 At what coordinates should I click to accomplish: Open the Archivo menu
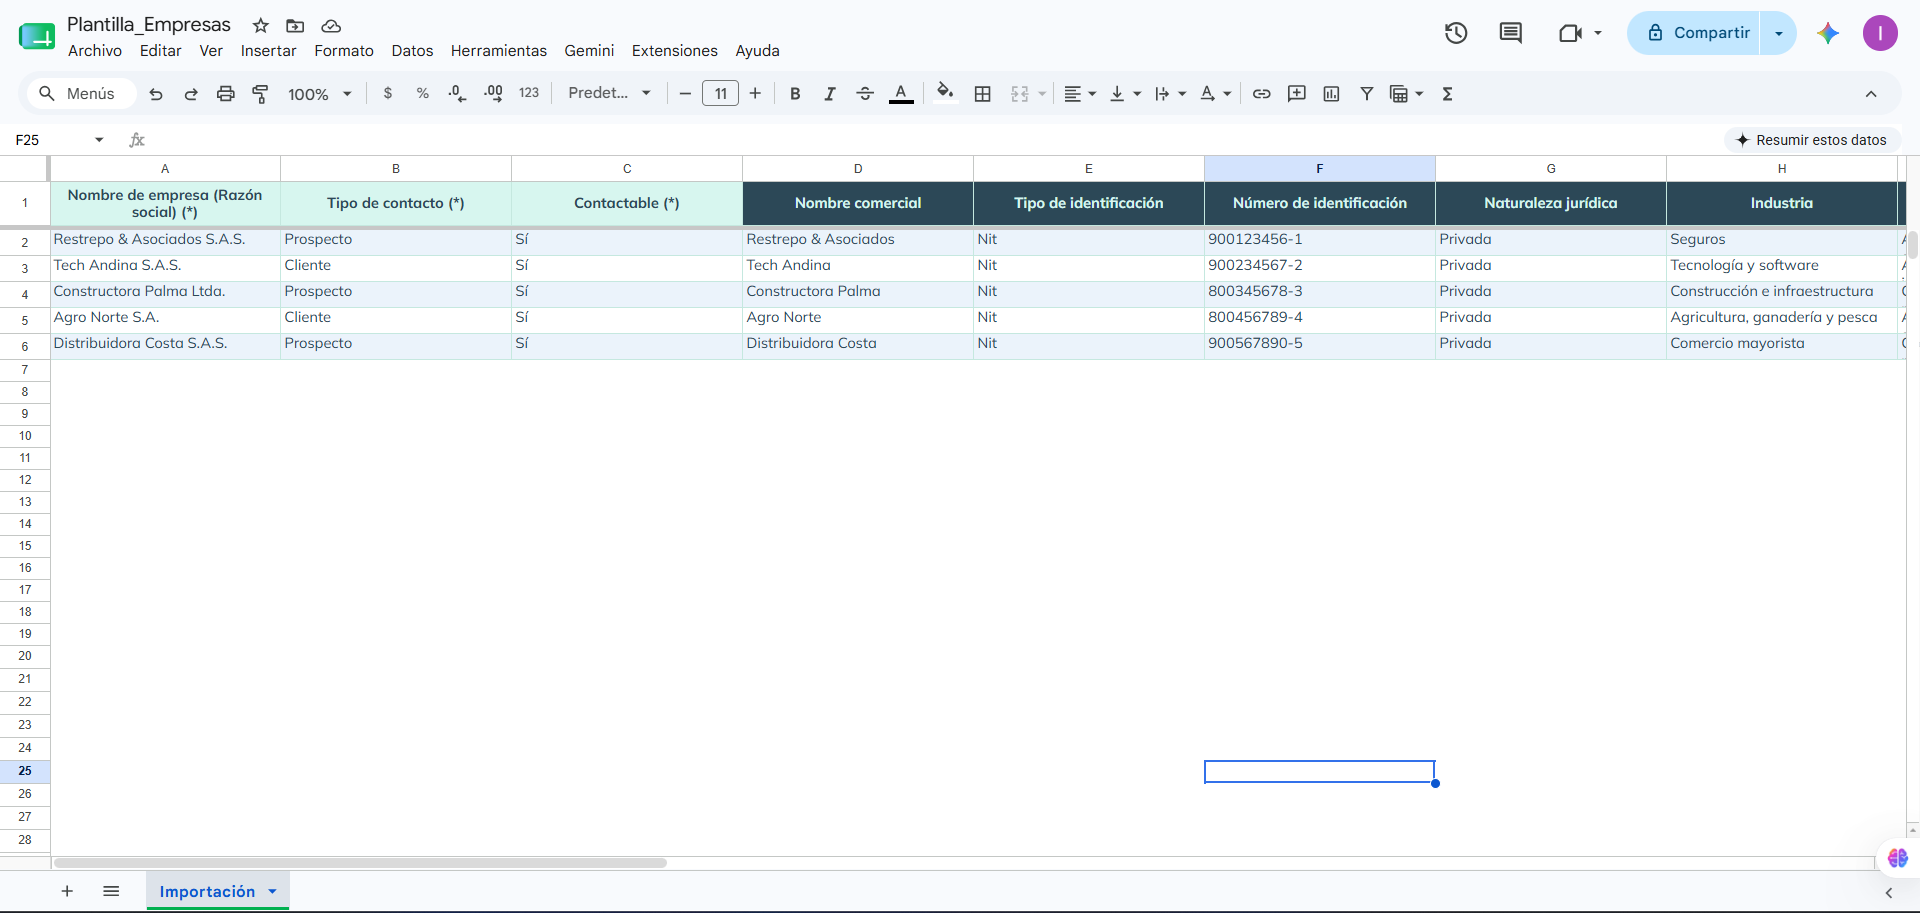point(95,51)
